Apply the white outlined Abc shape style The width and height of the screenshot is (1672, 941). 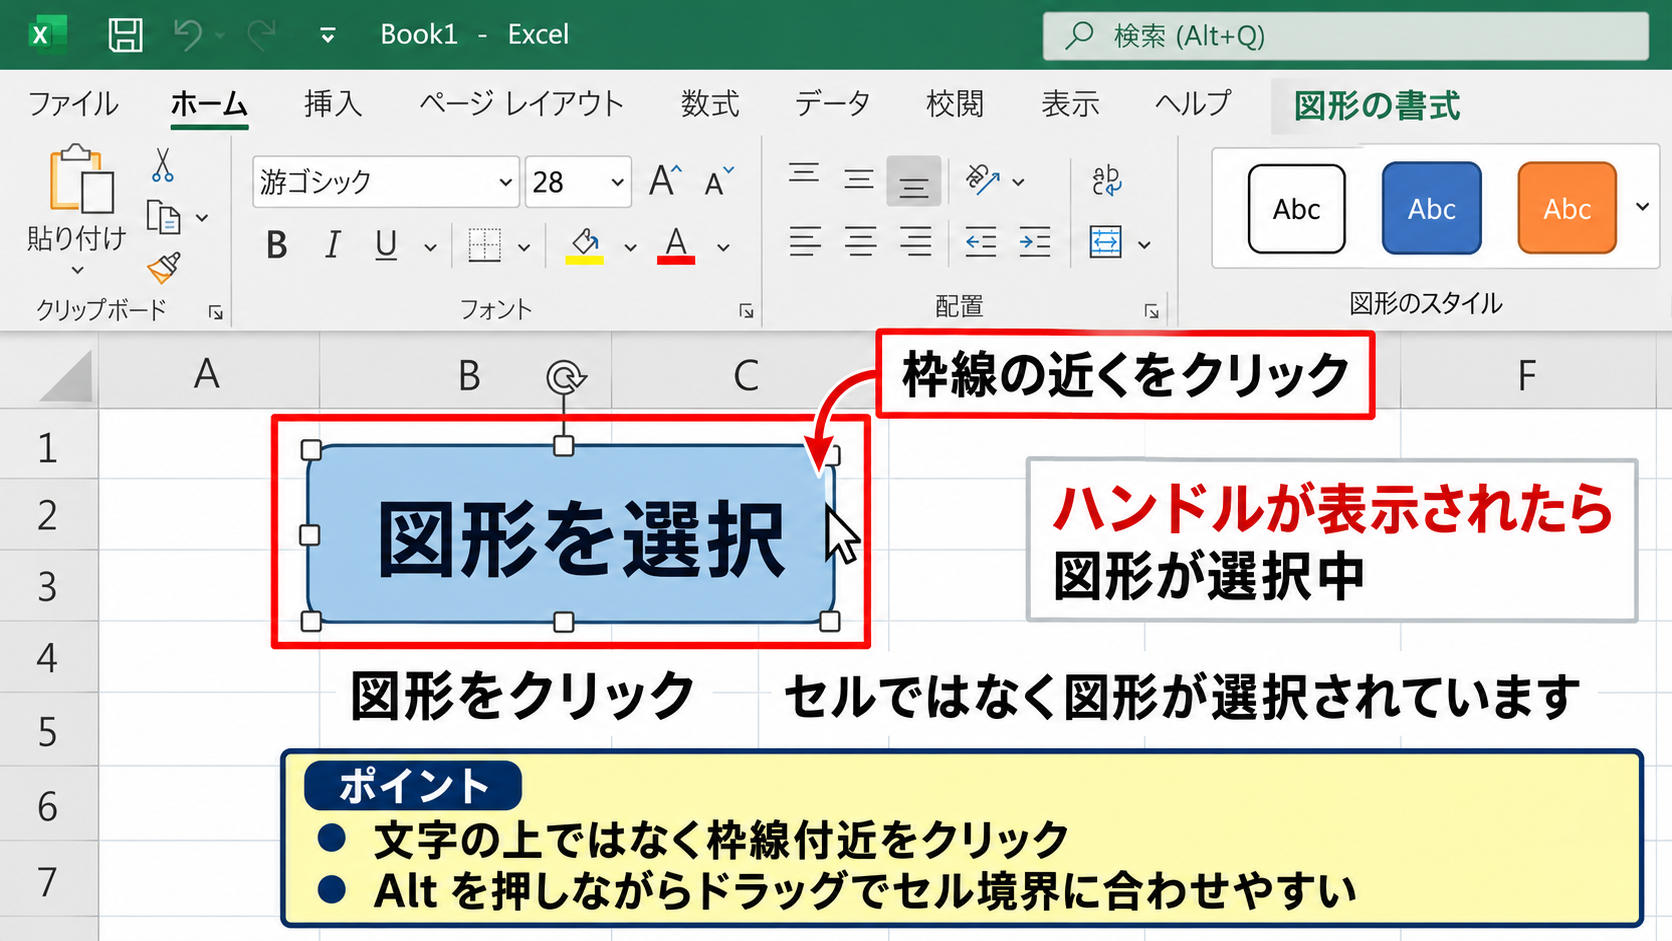1297,209
